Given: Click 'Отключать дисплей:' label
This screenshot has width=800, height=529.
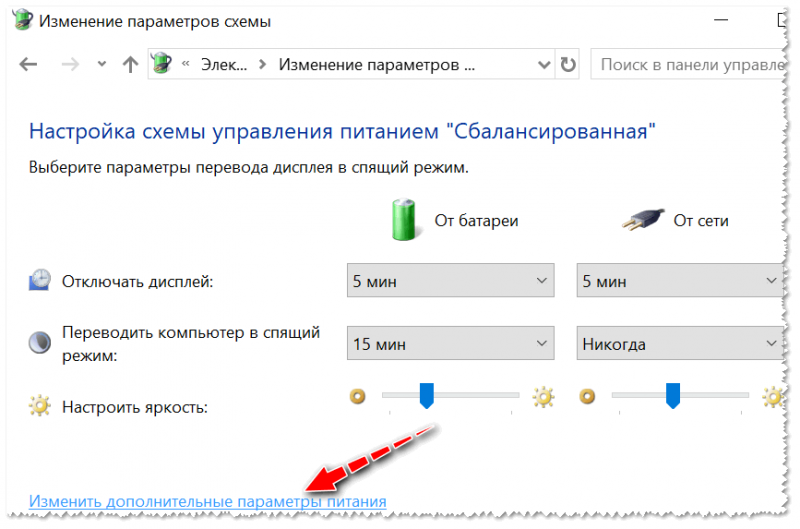Looking at the screenshot, I should pos(137,282).
